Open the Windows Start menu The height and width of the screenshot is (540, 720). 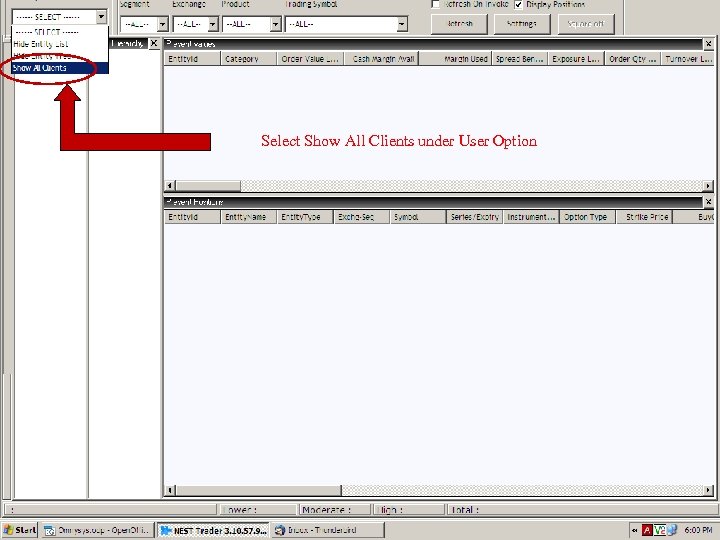pyautogui.click(x=19, y=530)
